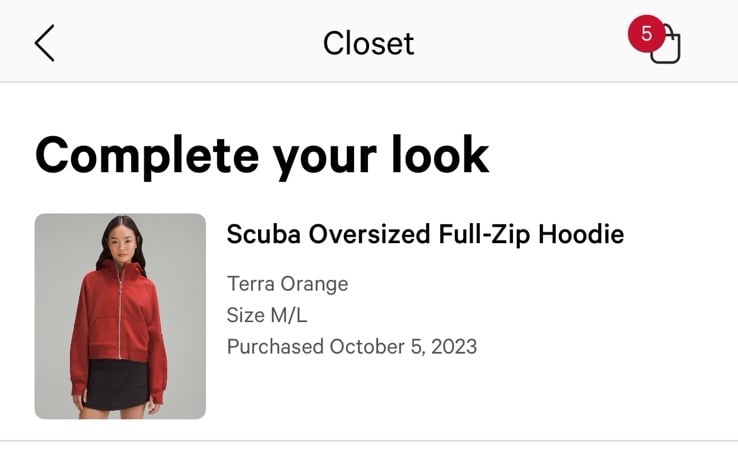The width and height of the screenshot is (738, 458).
Task: Click the Purchased October 5, 2023 text
Action: point(352,347)
